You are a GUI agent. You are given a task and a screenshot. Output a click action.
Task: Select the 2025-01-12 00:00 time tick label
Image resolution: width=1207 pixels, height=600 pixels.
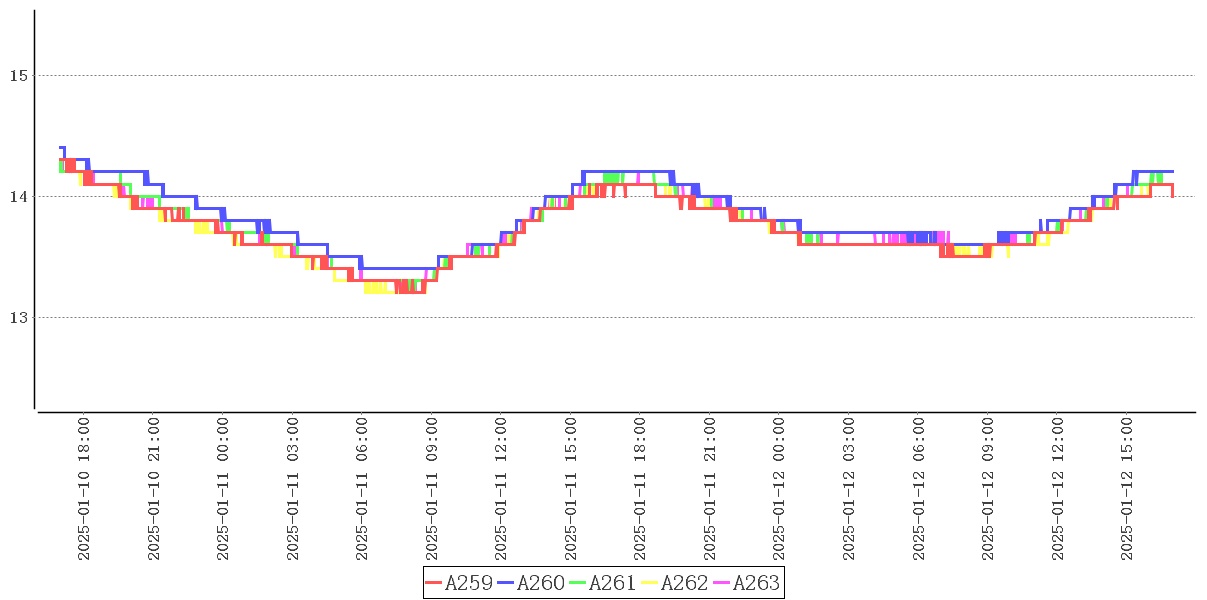coord(779,490)
